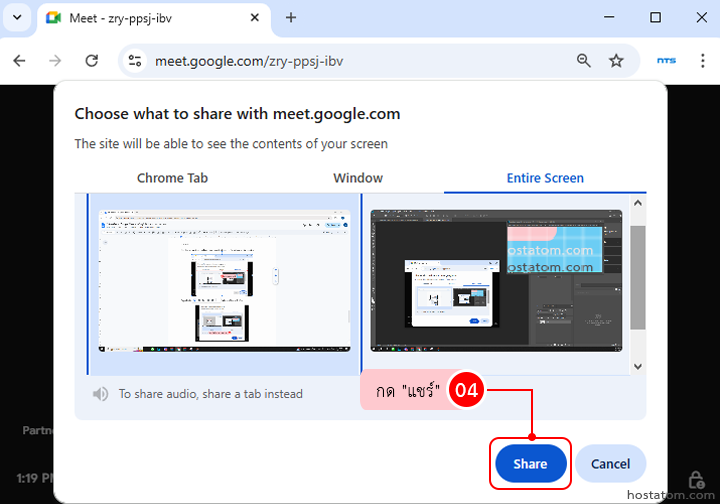Image resolution: width=720 pixels, height=504 pixels.
Task: Choose the first screen thumbnail with document
Action: [225, 281]
